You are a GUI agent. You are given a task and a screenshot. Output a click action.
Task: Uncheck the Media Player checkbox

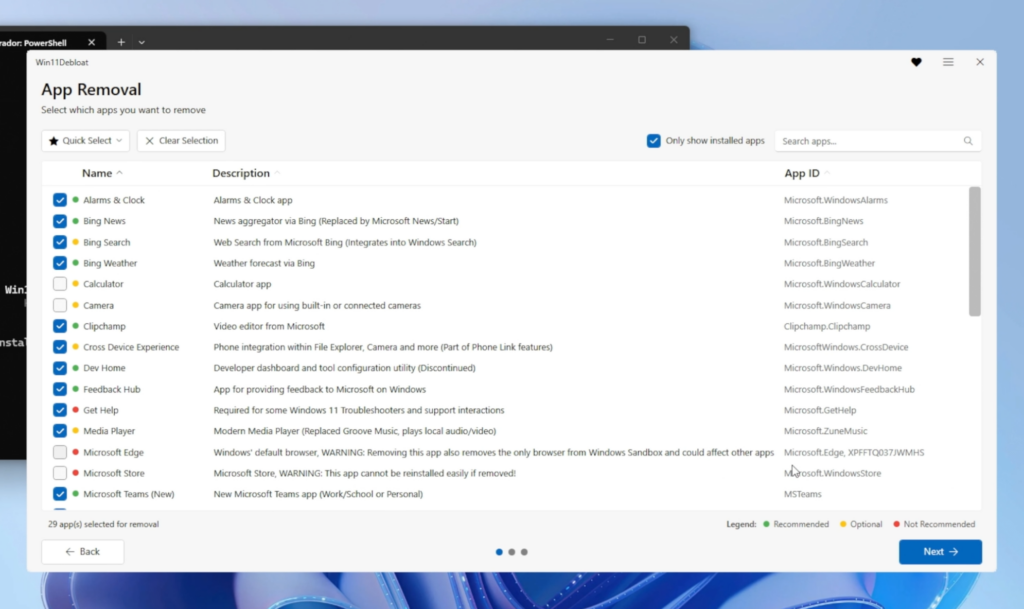pyautogui.click(x=59, y=431)
